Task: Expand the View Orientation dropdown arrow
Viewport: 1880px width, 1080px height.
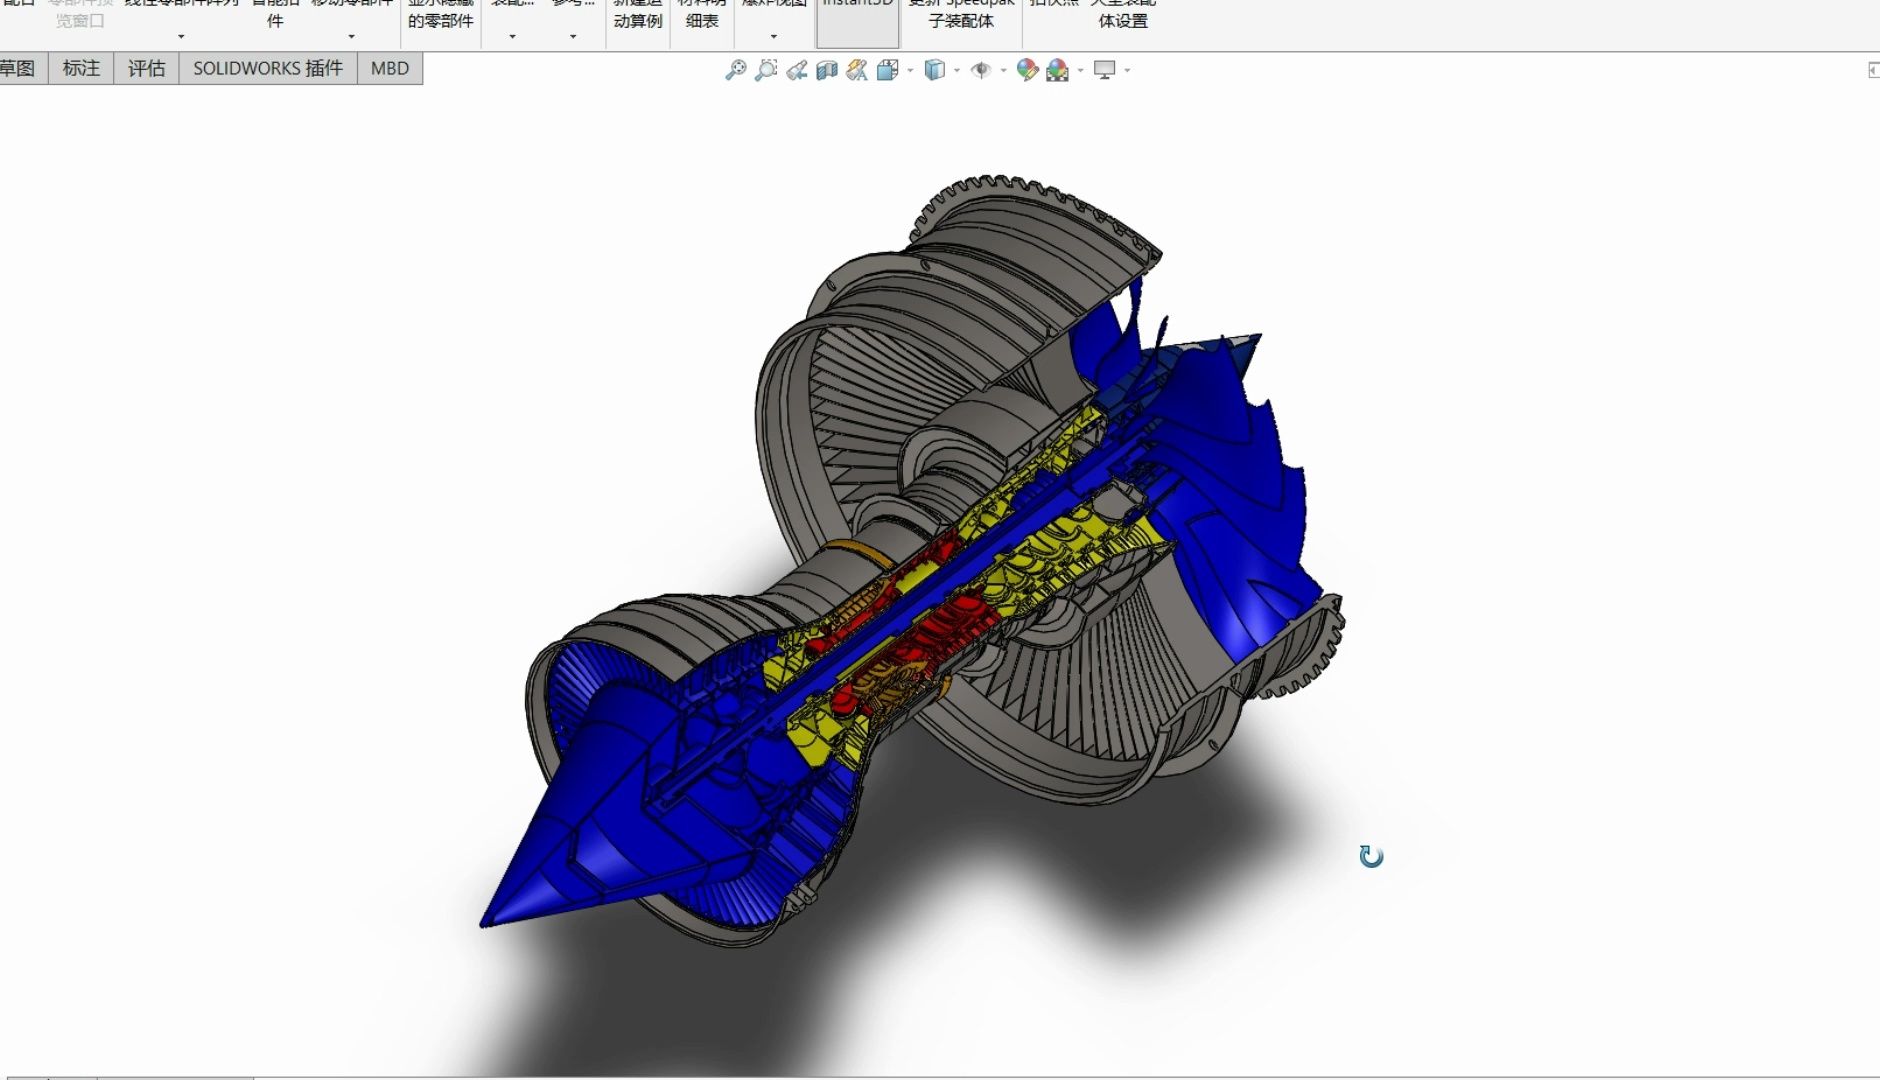Action: pyautogui.click(x=910, y=70)
